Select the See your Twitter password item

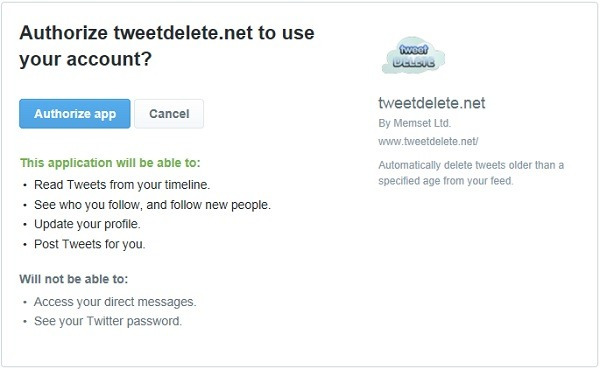pyautogui.click(x=108, y=321)
